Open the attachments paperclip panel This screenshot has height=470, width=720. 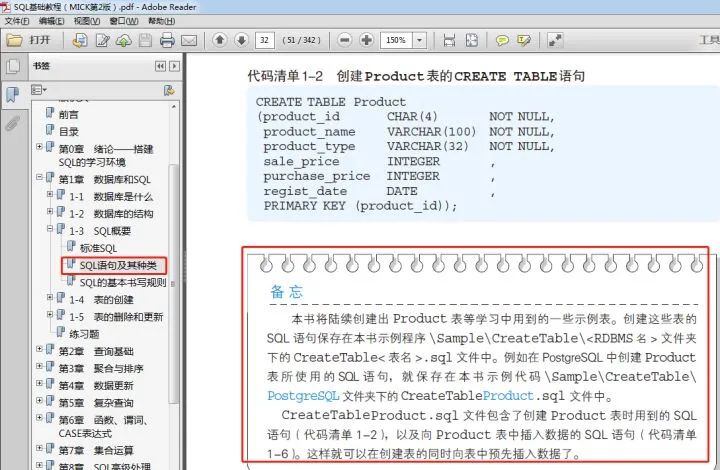pyautogui.click(x=13, y=123)
